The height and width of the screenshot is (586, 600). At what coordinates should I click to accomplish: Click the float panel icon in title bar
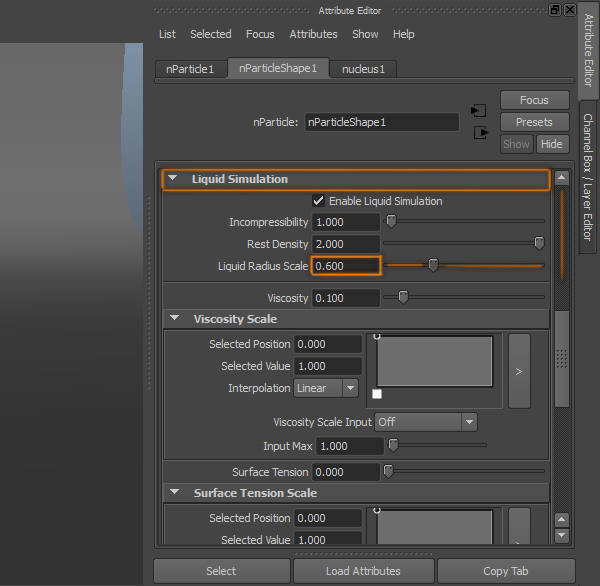point(555,10)
